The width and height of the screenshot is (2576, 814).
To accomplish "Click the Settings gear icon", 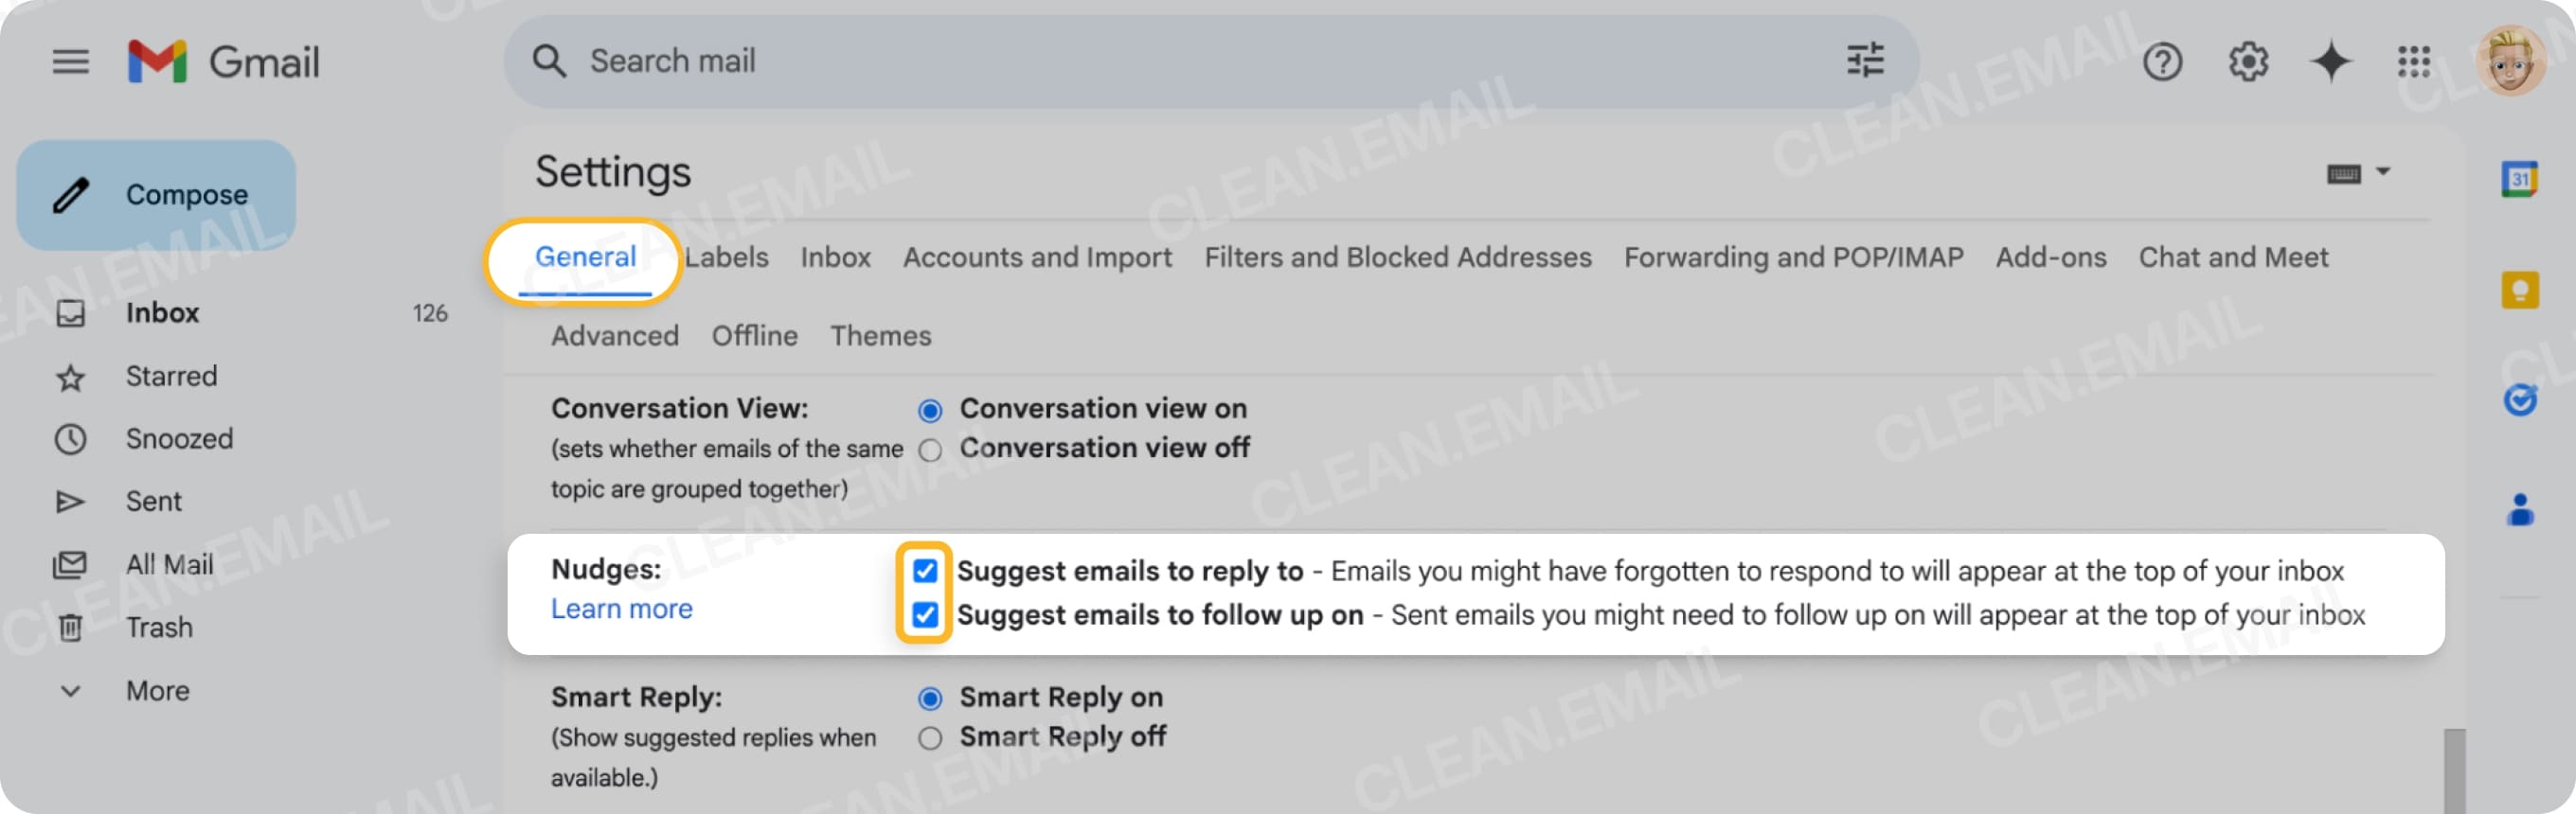I will 2247,61.
